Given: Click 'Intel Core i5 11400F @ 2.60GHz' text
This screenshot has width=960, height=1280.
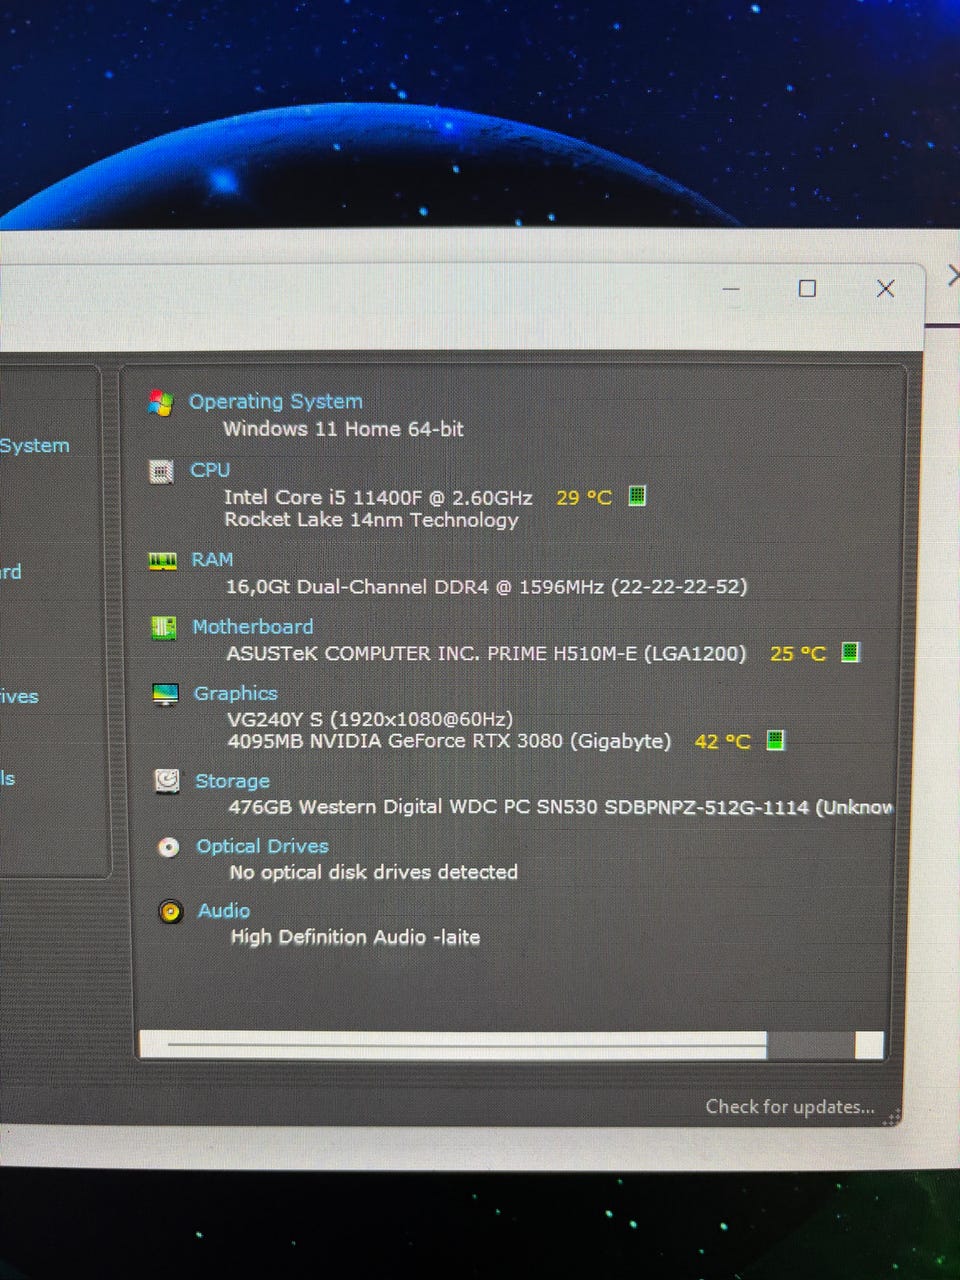Looking at the screenshot, I should (378, 497).
